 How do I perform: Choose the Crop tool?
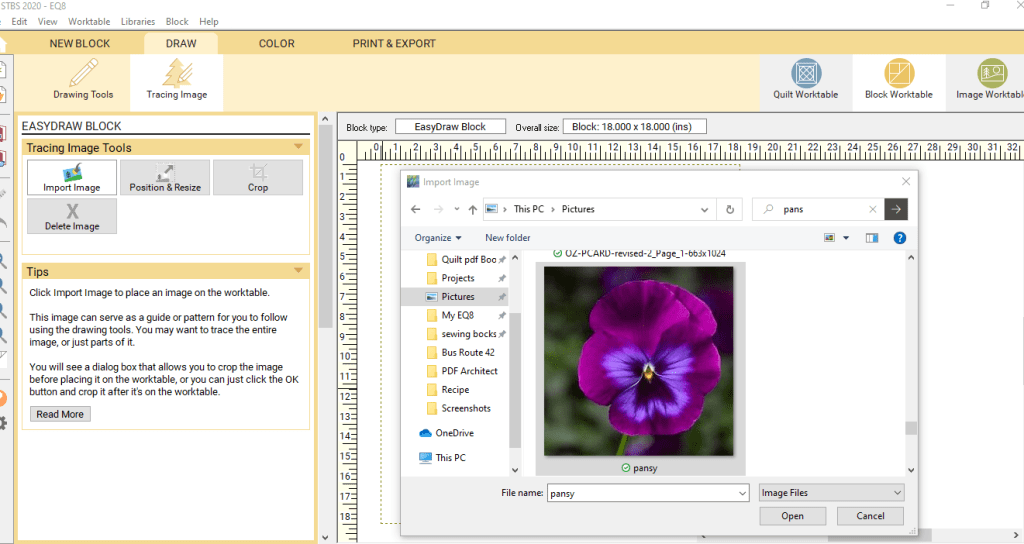pyautogui.click(x=258, y=177)
